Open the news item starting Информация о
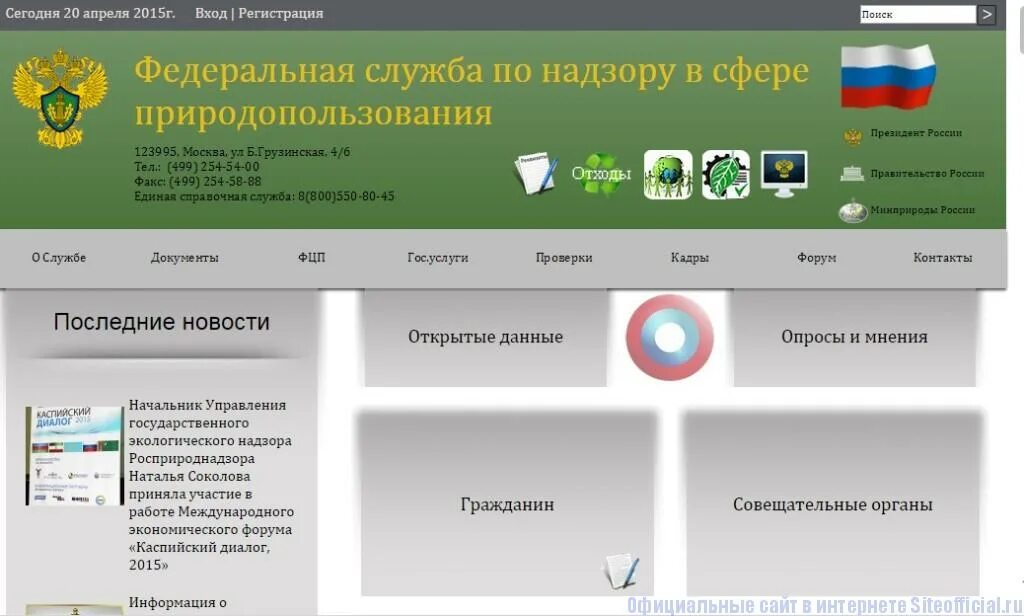 tap(178, 602)
